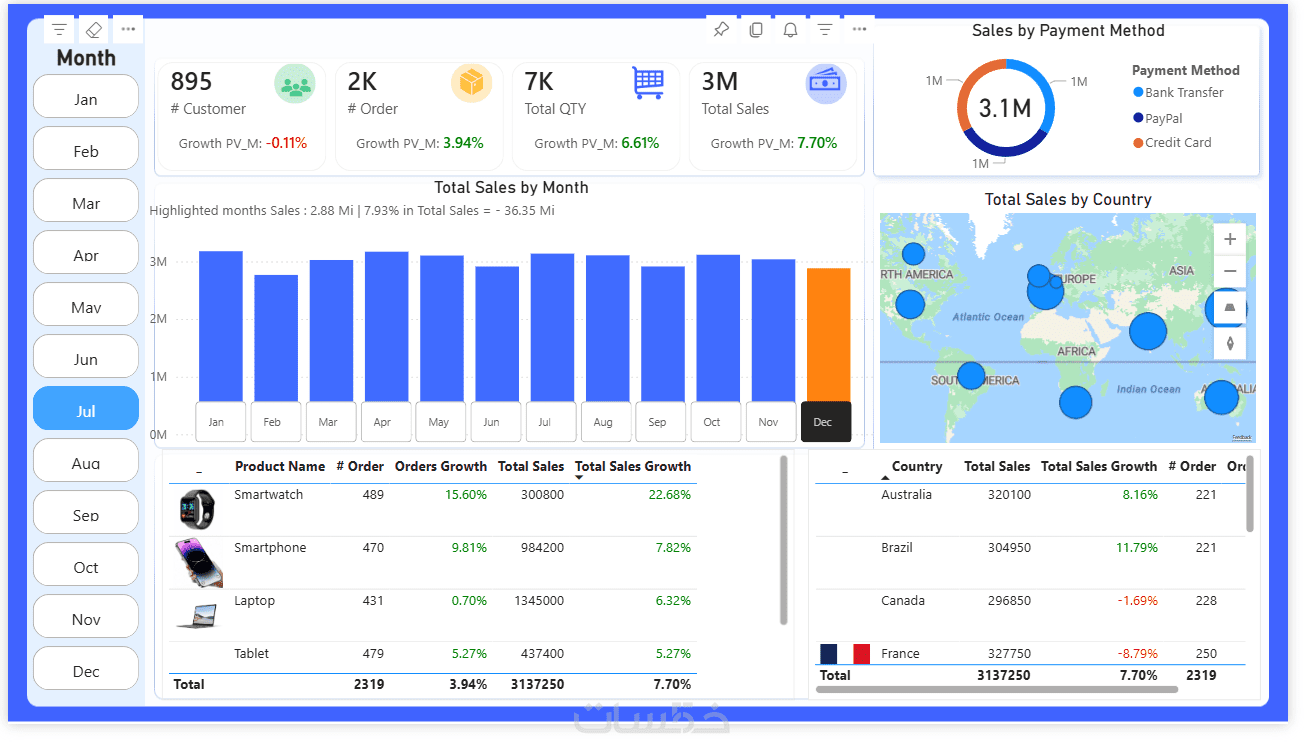Image resolution: width=1304 pixels, height=749 pixels.
Task: Clear selections with the eraser icon
Action: pos(94,30)
